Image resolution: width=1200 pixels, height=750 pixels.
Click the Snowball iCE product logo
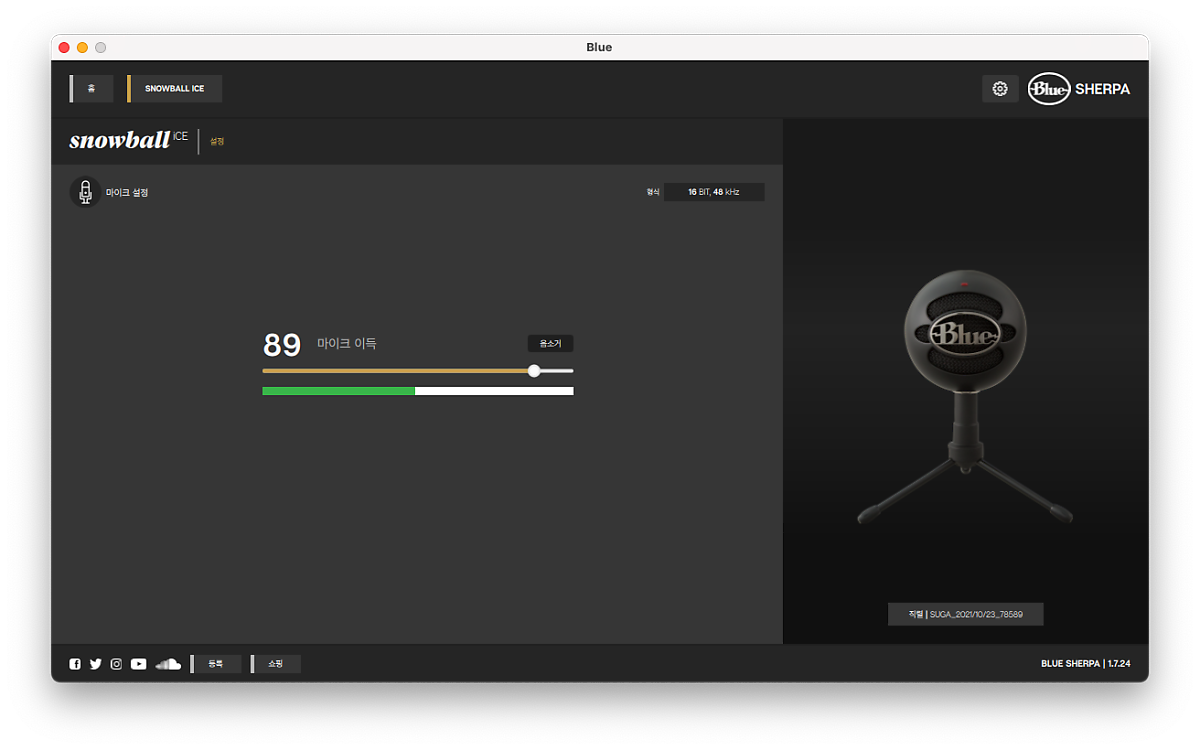[x=128, y=140]
